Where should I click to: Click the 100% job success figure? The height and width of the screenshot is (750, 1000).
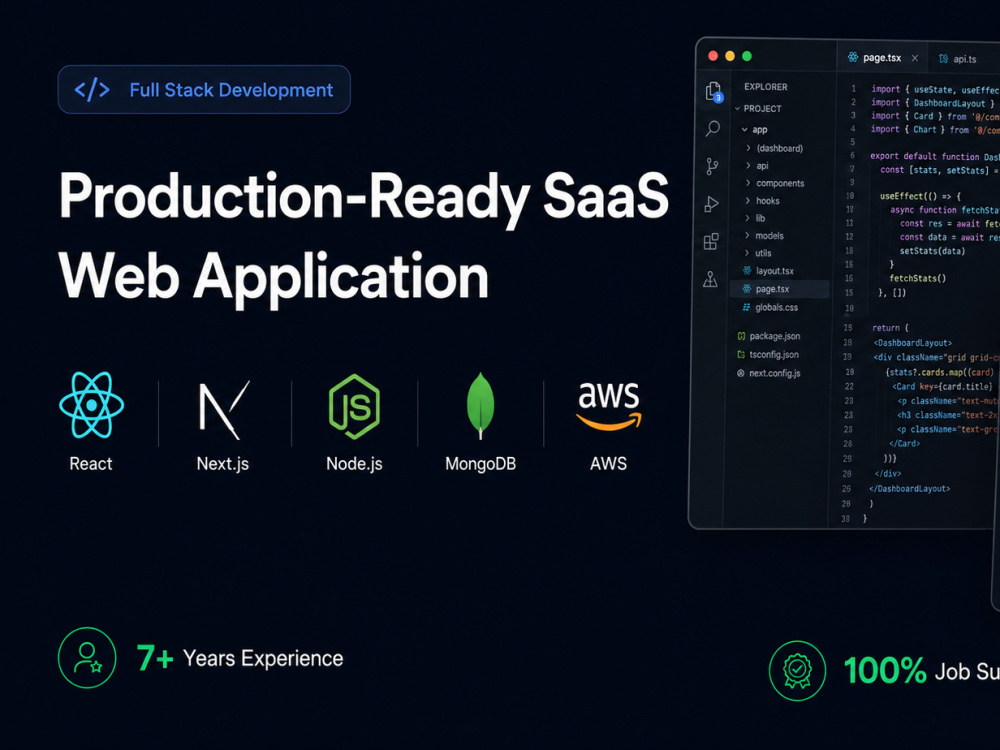tap(885, 671)
